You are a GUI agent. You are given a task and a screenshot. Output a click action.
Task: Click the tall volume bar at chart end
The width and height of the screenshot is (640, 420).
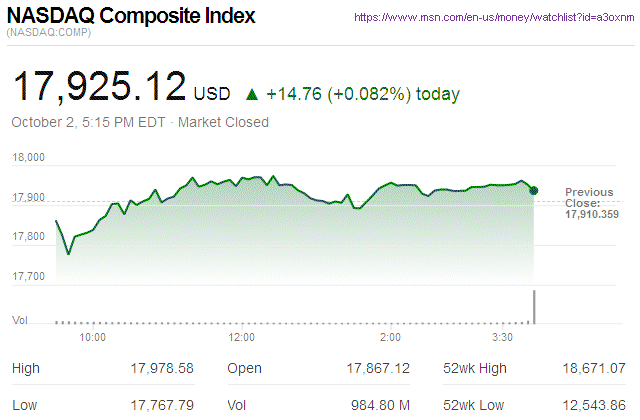[x=535, y=306]
